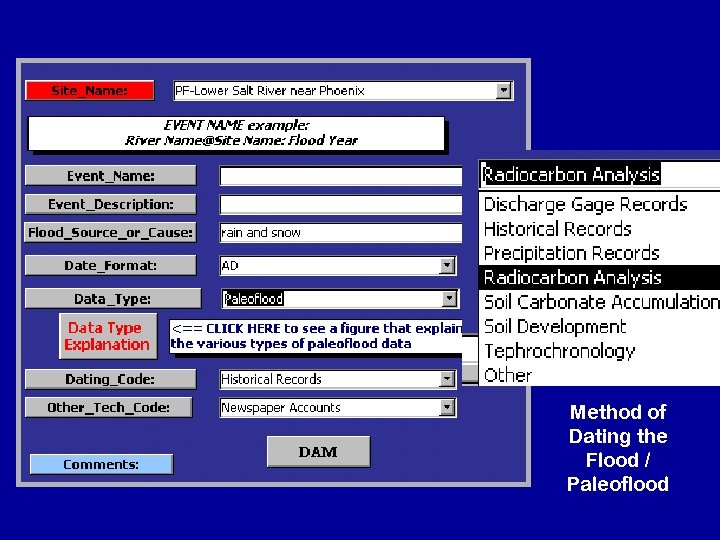Open the Site_Name dropdown arrow
Image resolution: width=720 pixels, height=540 pixels.
click(x=504, y=90)
